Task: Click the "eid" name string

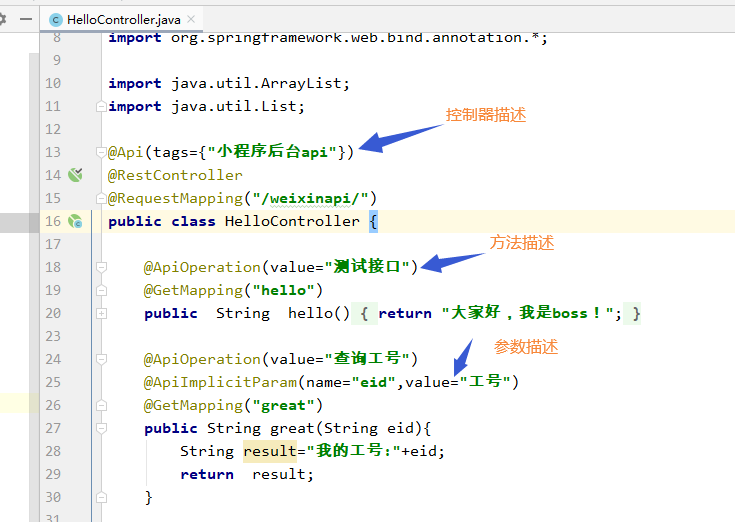Action: tap(374, 382)
